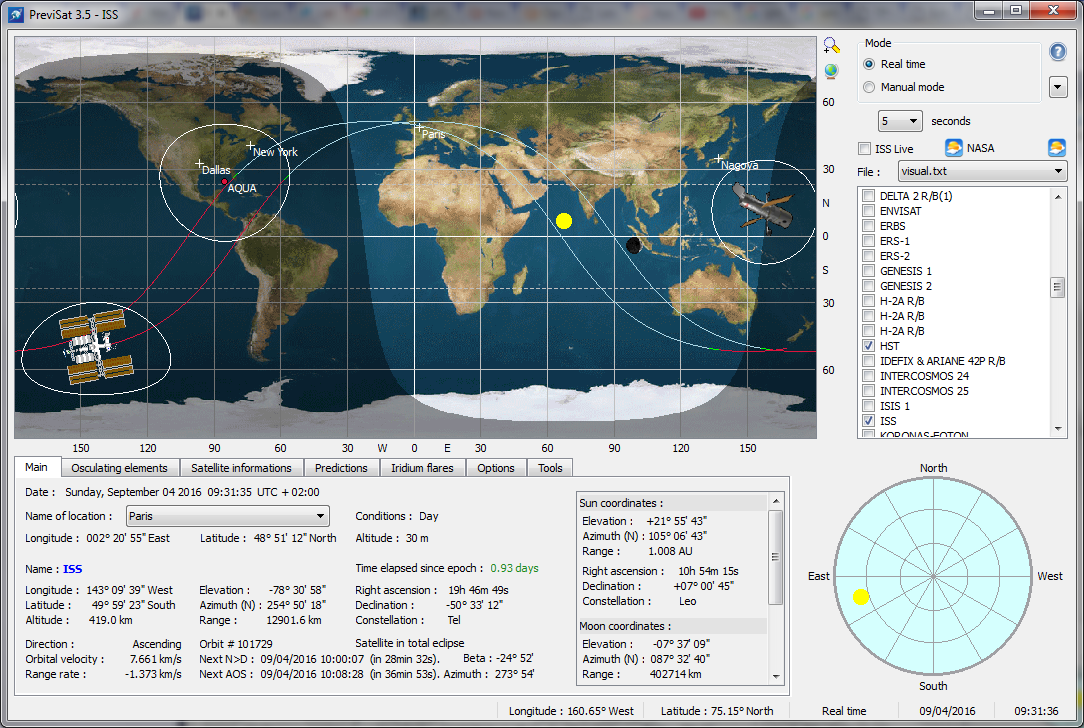The width and height of the screenshot is (1084, 728).
Task: Check the GENESIS 1 checkbox
Action: pyautogui.click(x=869, y=271)
